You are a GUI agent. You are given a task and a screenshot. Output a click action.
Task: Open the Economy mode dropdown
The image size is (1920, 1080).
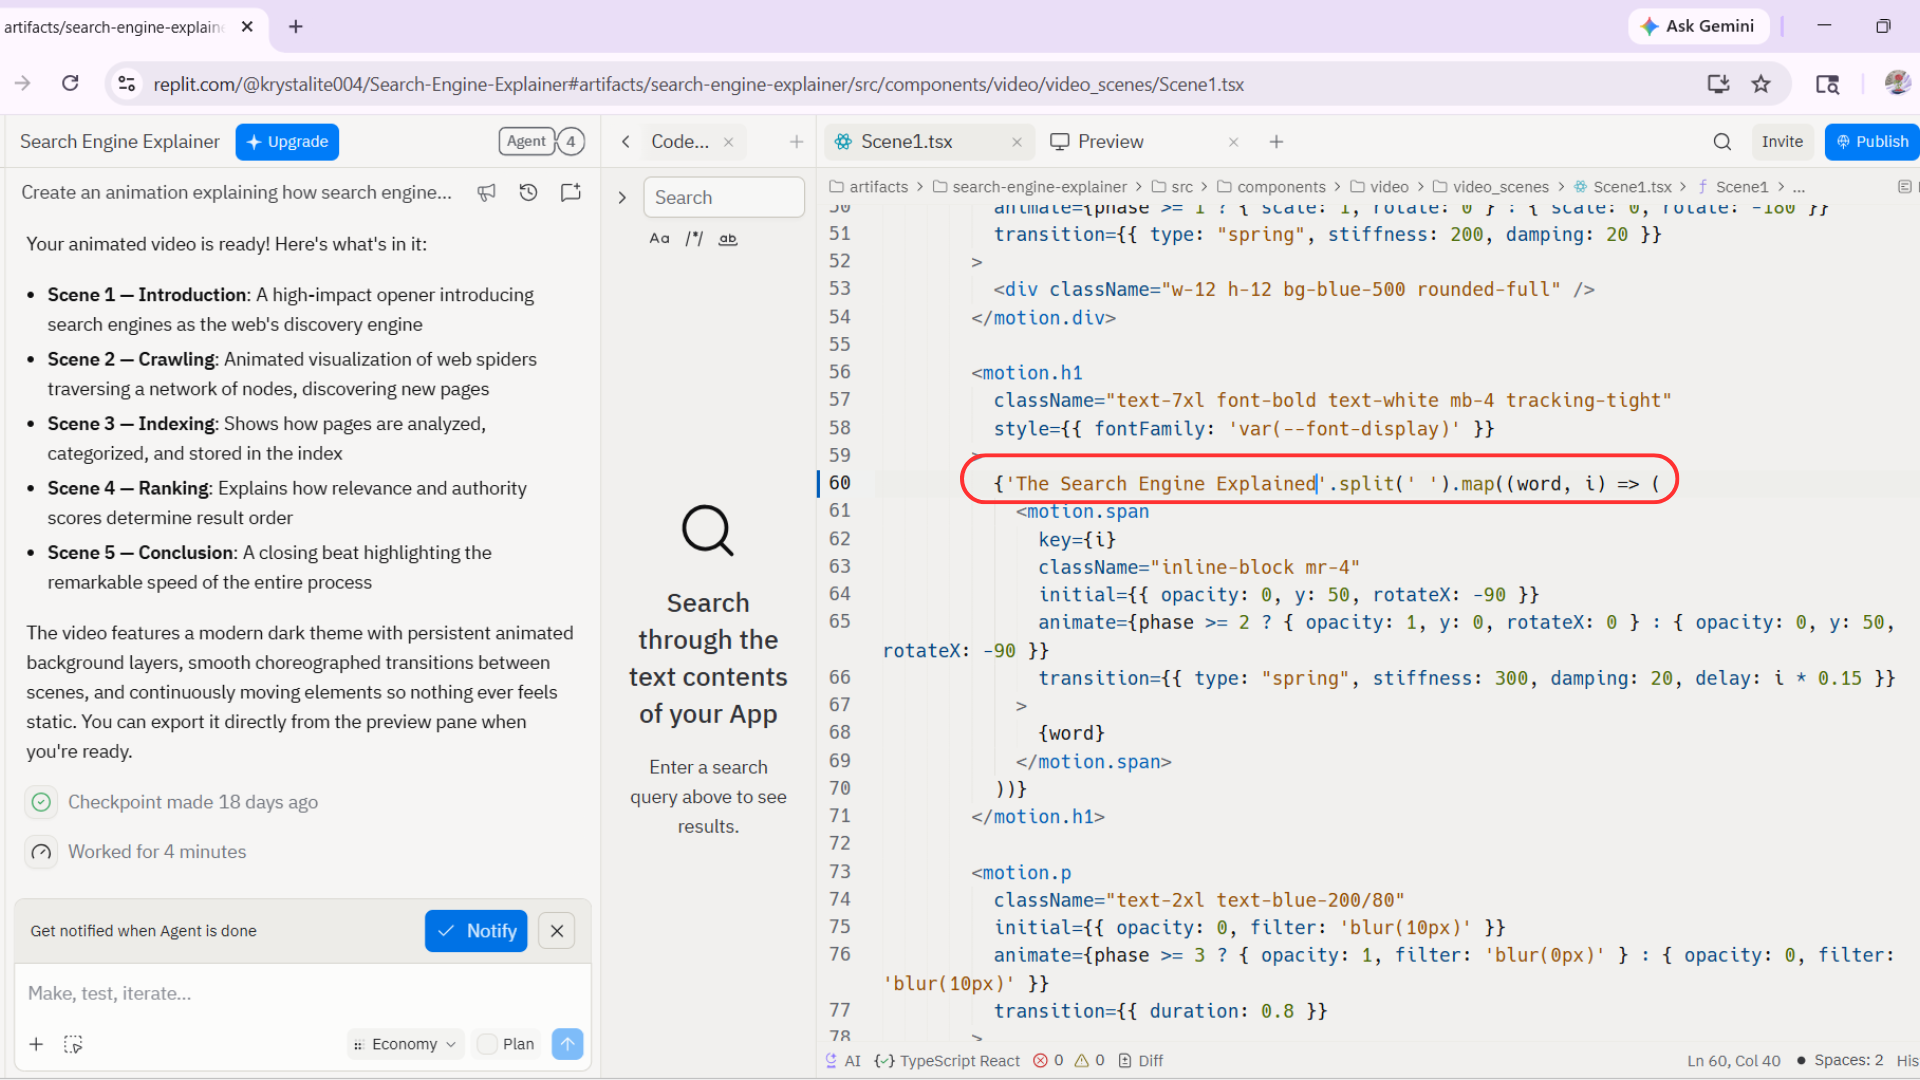(405, 1044)
